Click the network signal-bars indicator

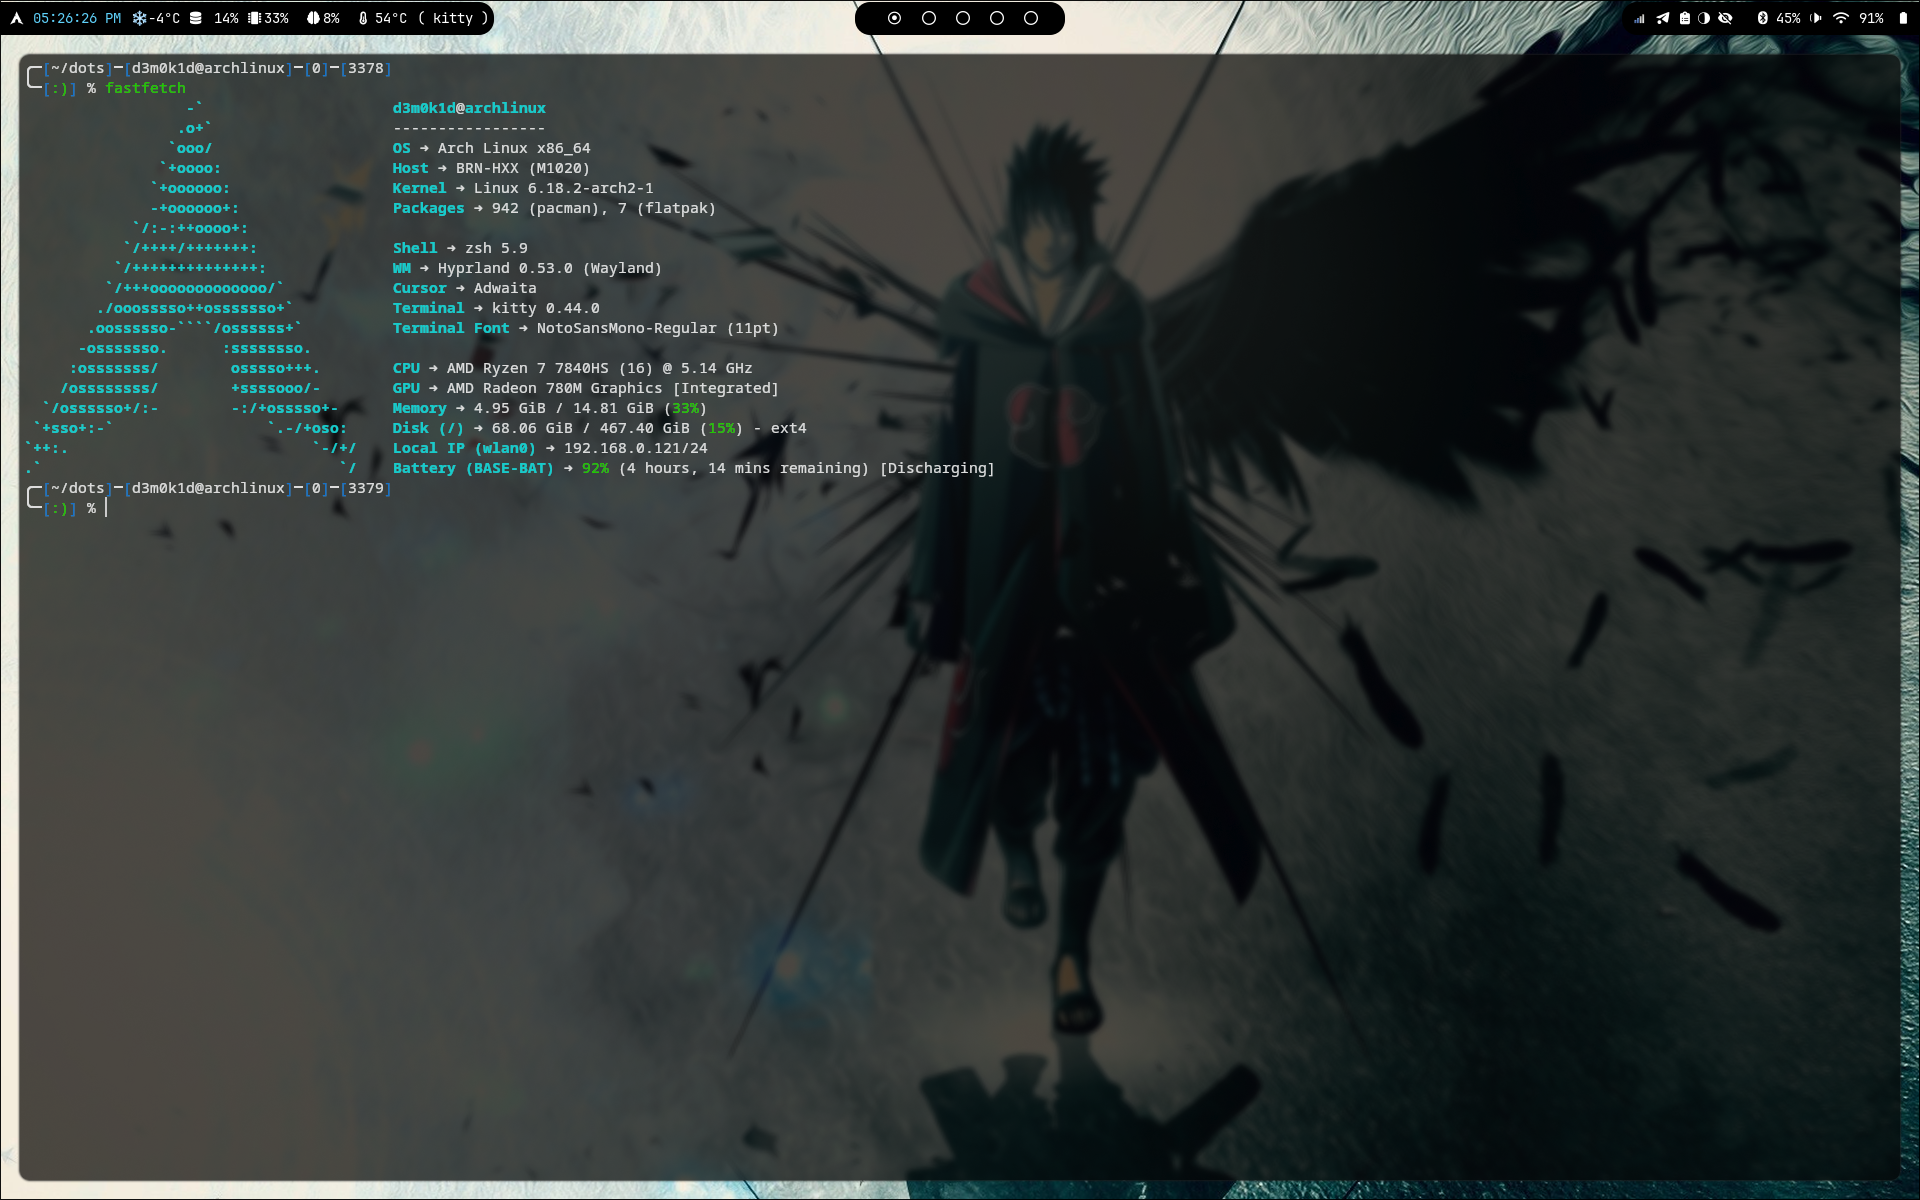pos(1640,17)
